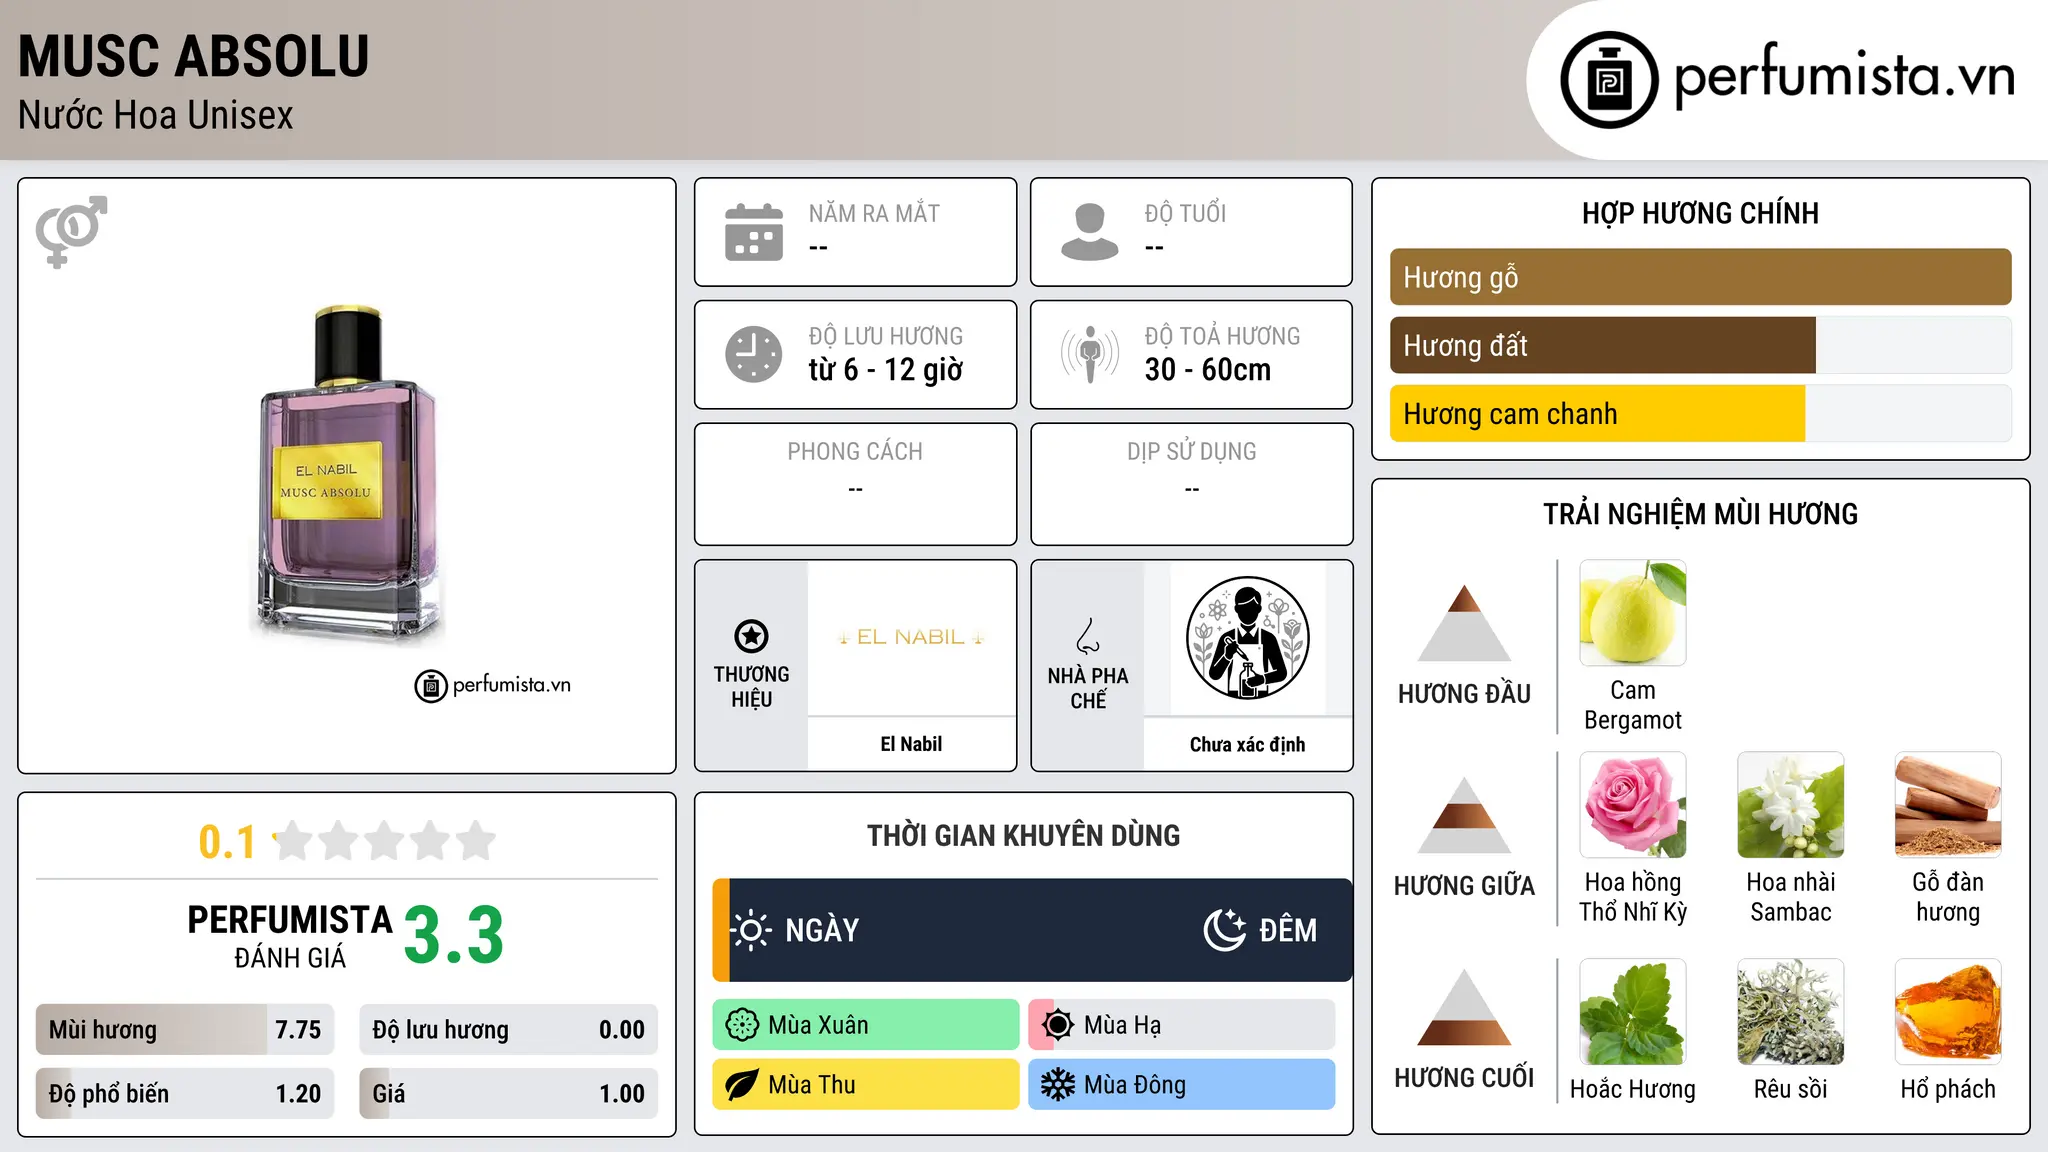Click the star badge icon above Thương hiệu
Viewport: 2048px width, 1152px height.
751,636
